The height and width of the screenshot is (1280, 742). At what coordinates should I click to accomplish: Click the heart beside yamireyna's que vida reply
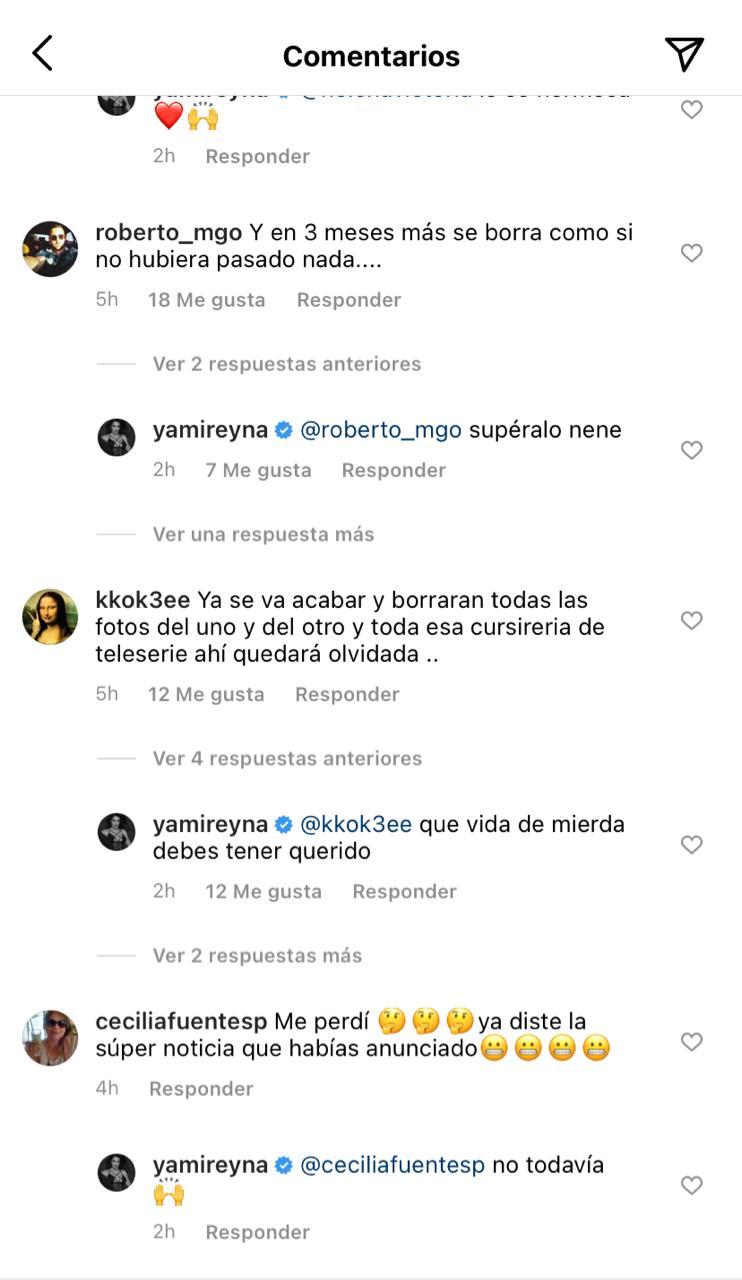tap(691, 844)
